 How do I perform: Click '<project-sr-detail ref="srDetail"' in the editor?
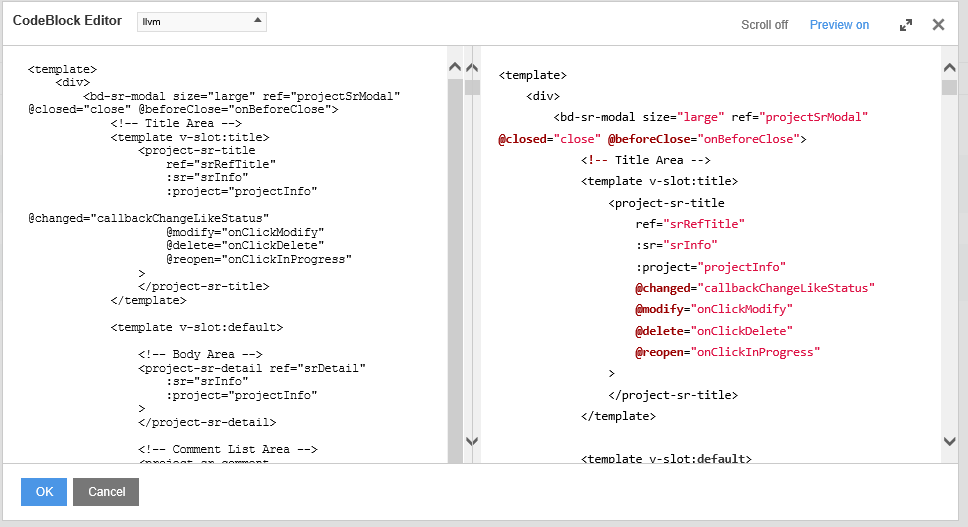pyautogui.click(x=252, y=368)
